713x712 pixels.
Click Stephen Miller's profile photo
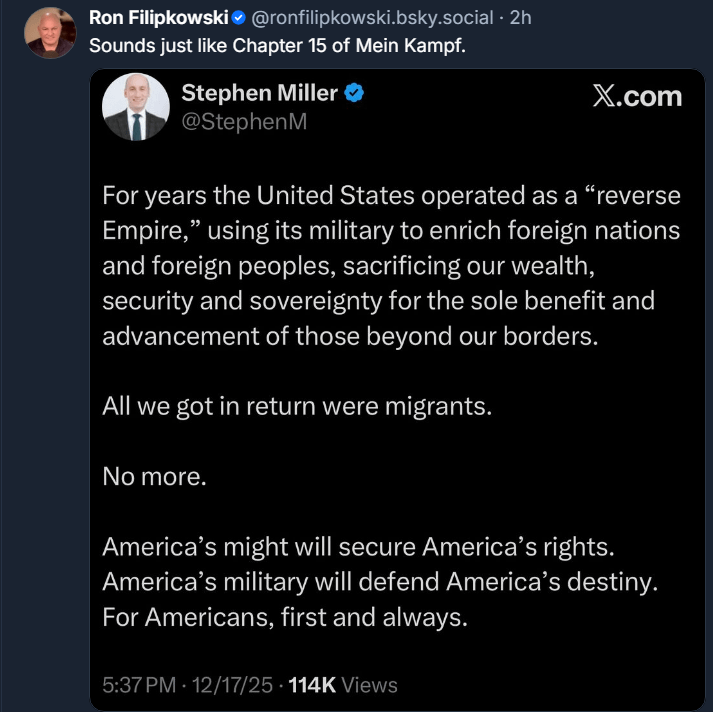point(135,106)
